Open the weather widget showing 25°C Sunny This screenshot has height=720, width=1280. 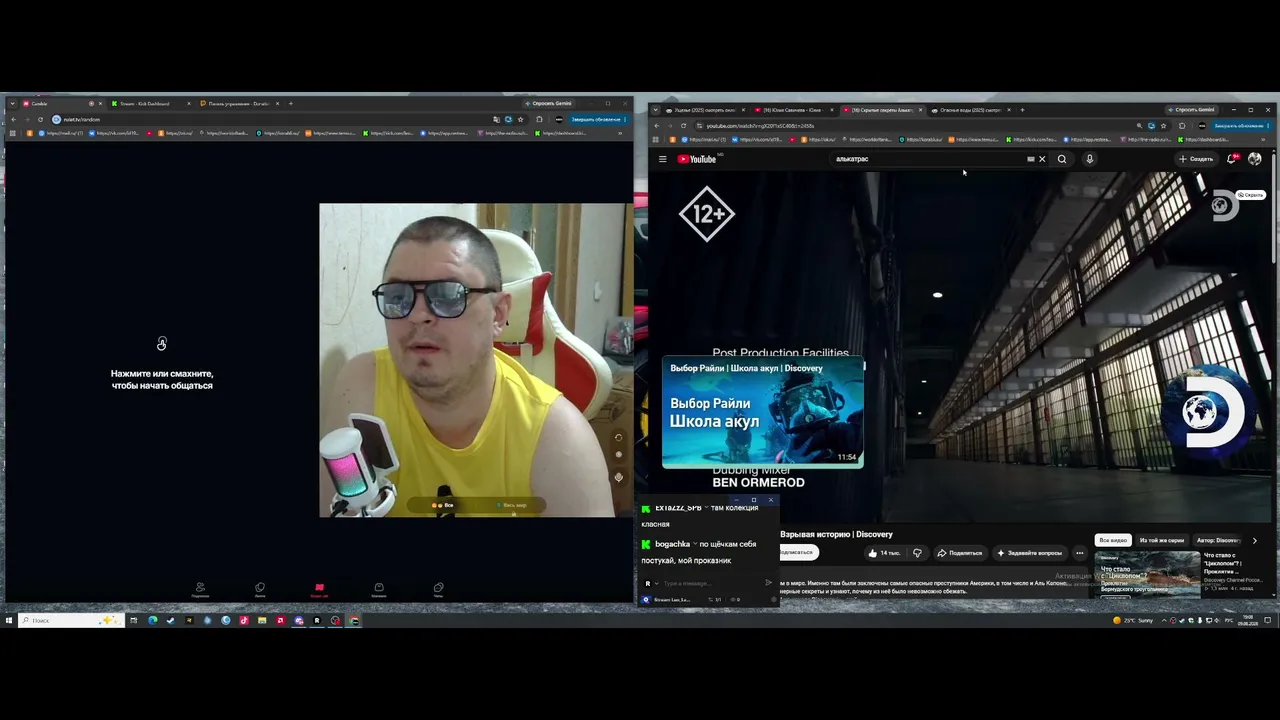[1133, 620]
